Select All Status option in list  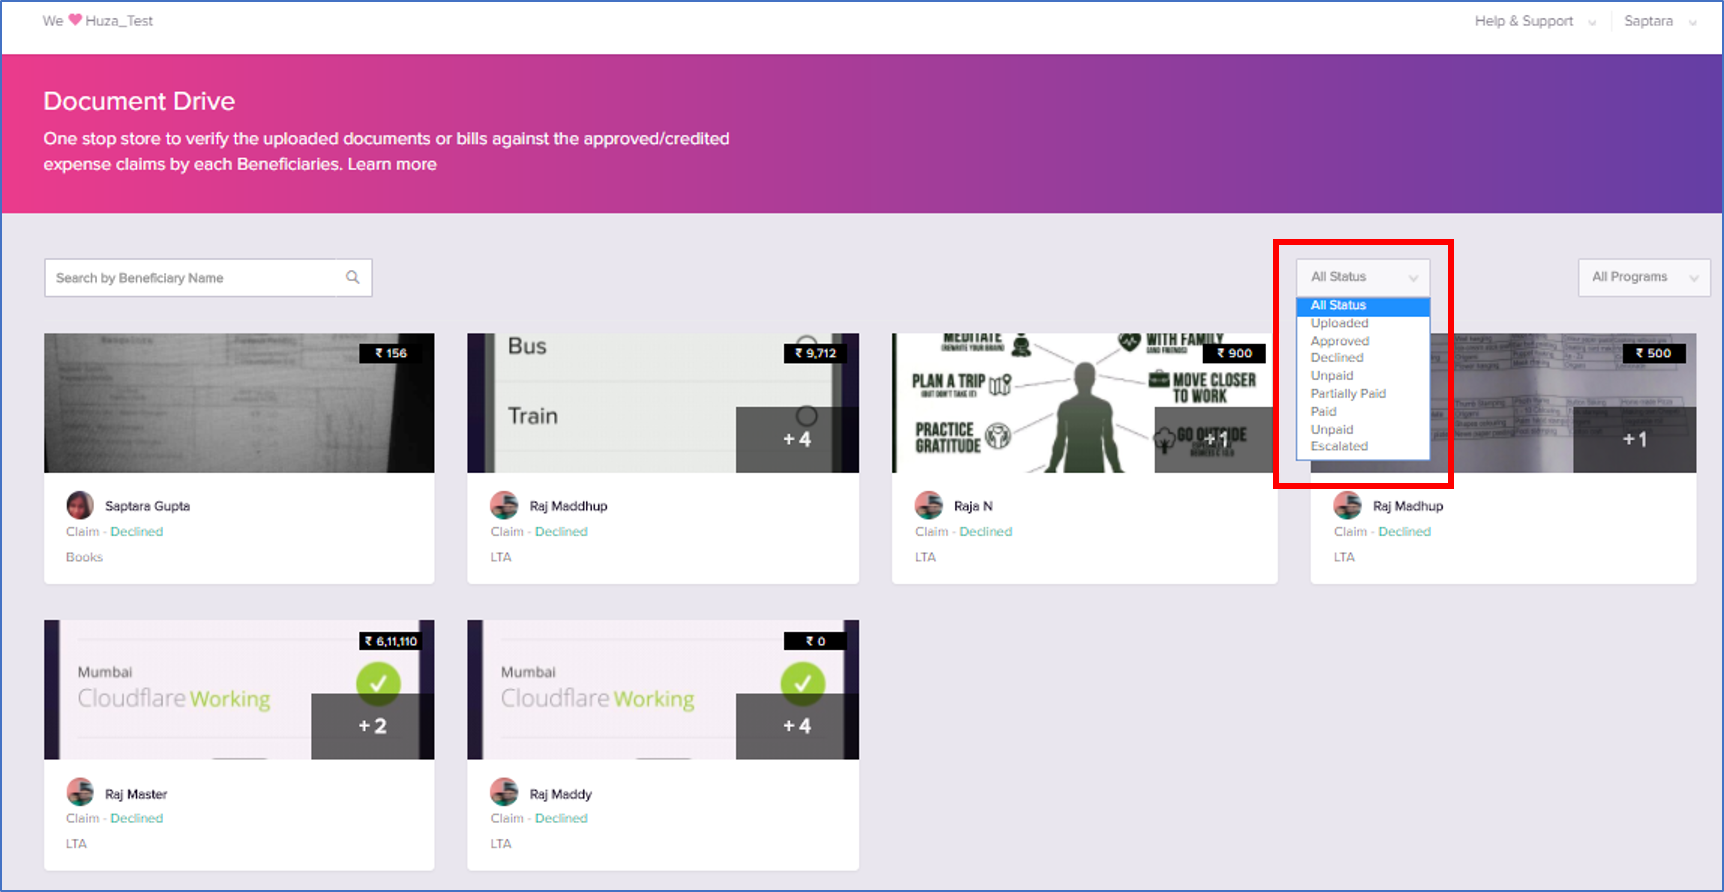coord(1363,306)
